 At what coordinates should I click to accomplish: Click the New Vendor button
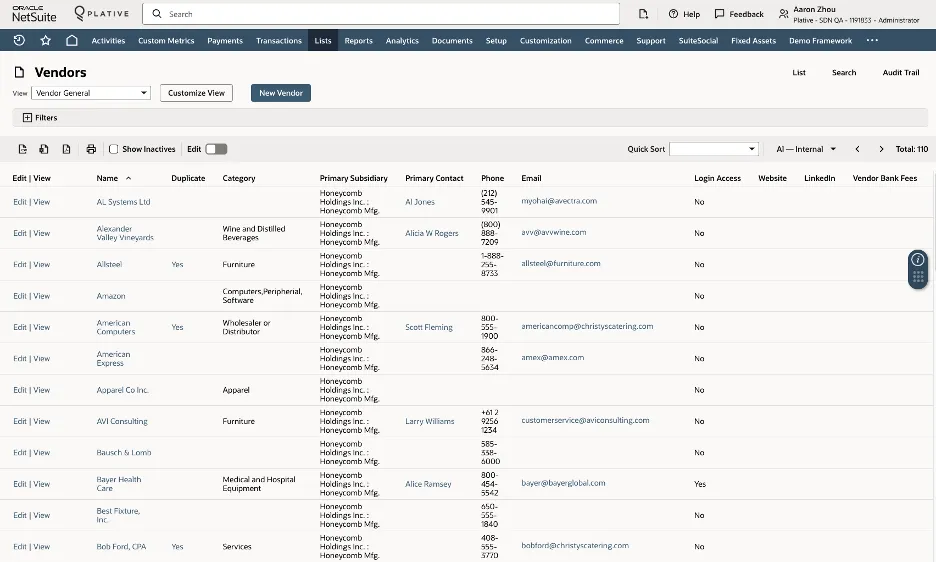coord(281,93)
